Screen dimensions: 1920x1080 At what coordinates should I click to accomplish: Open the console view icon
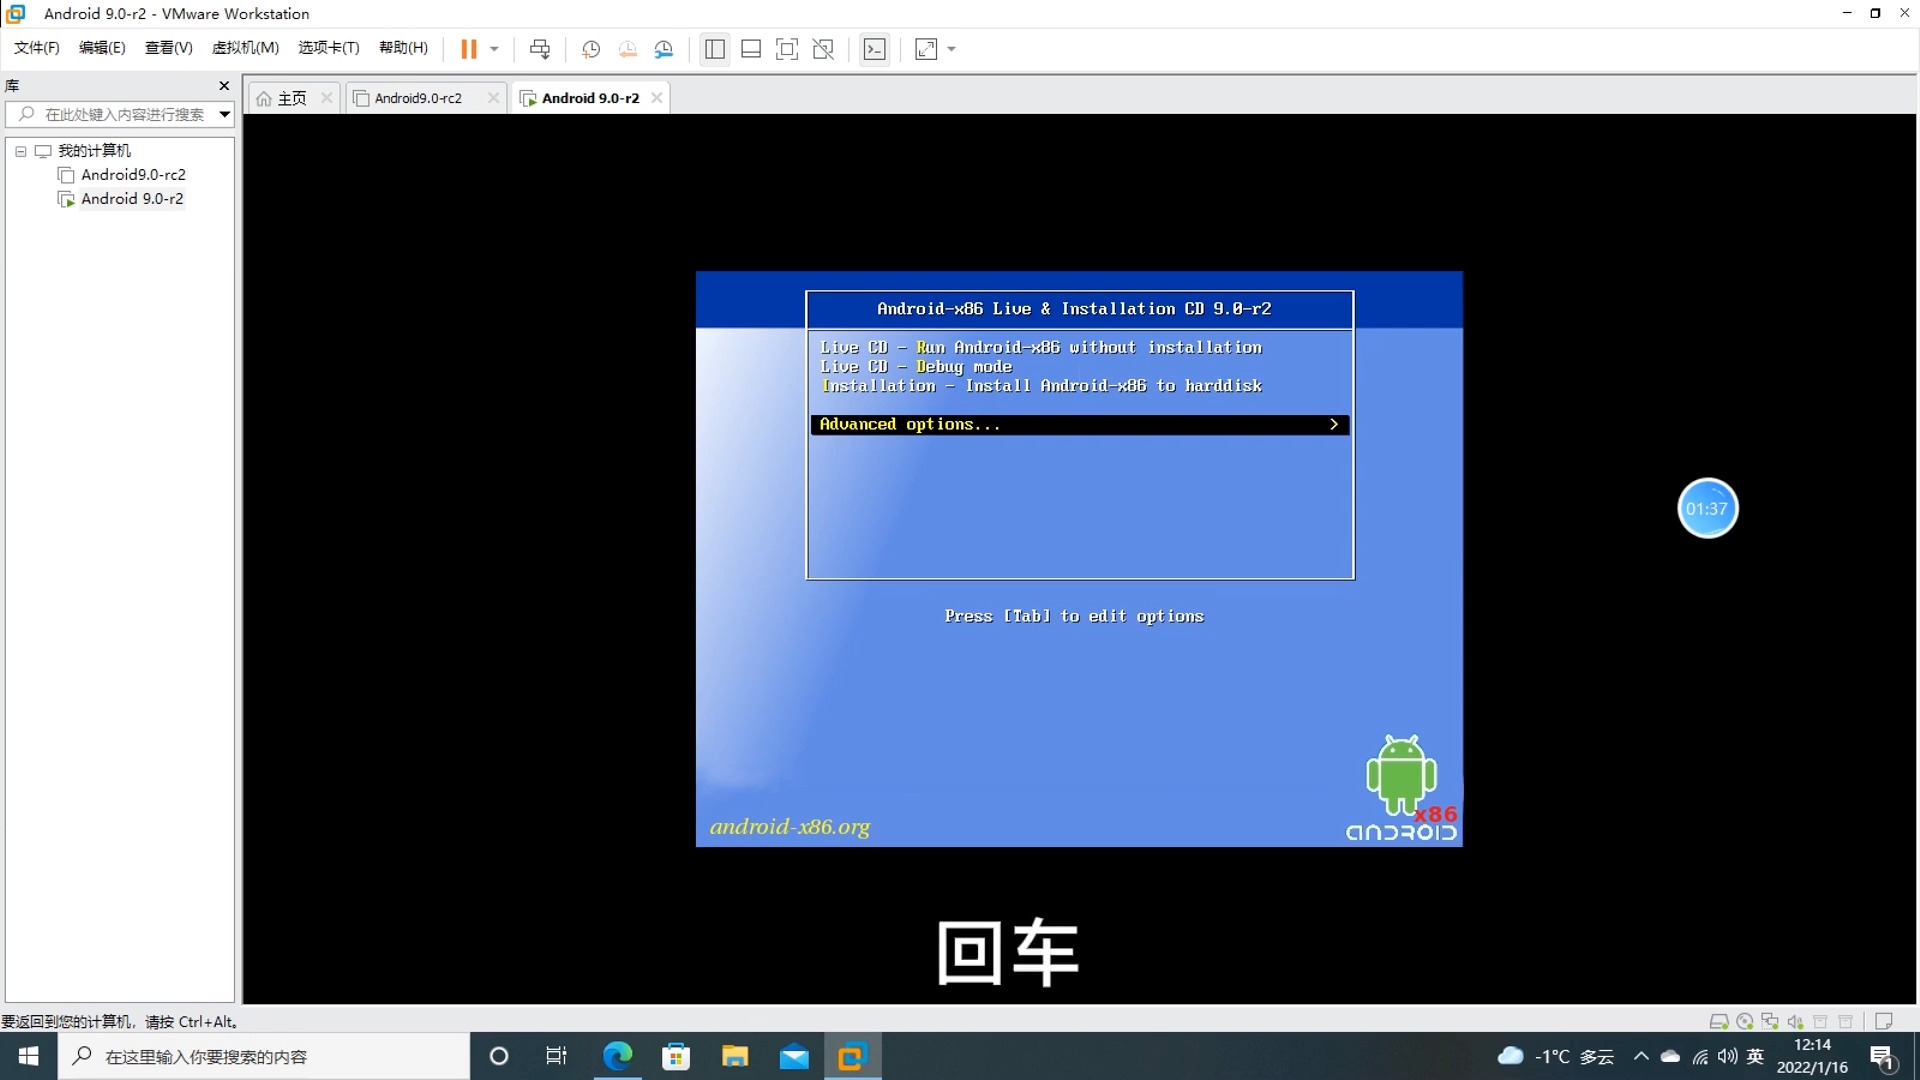pyautogui.click(x=875, y=49)
